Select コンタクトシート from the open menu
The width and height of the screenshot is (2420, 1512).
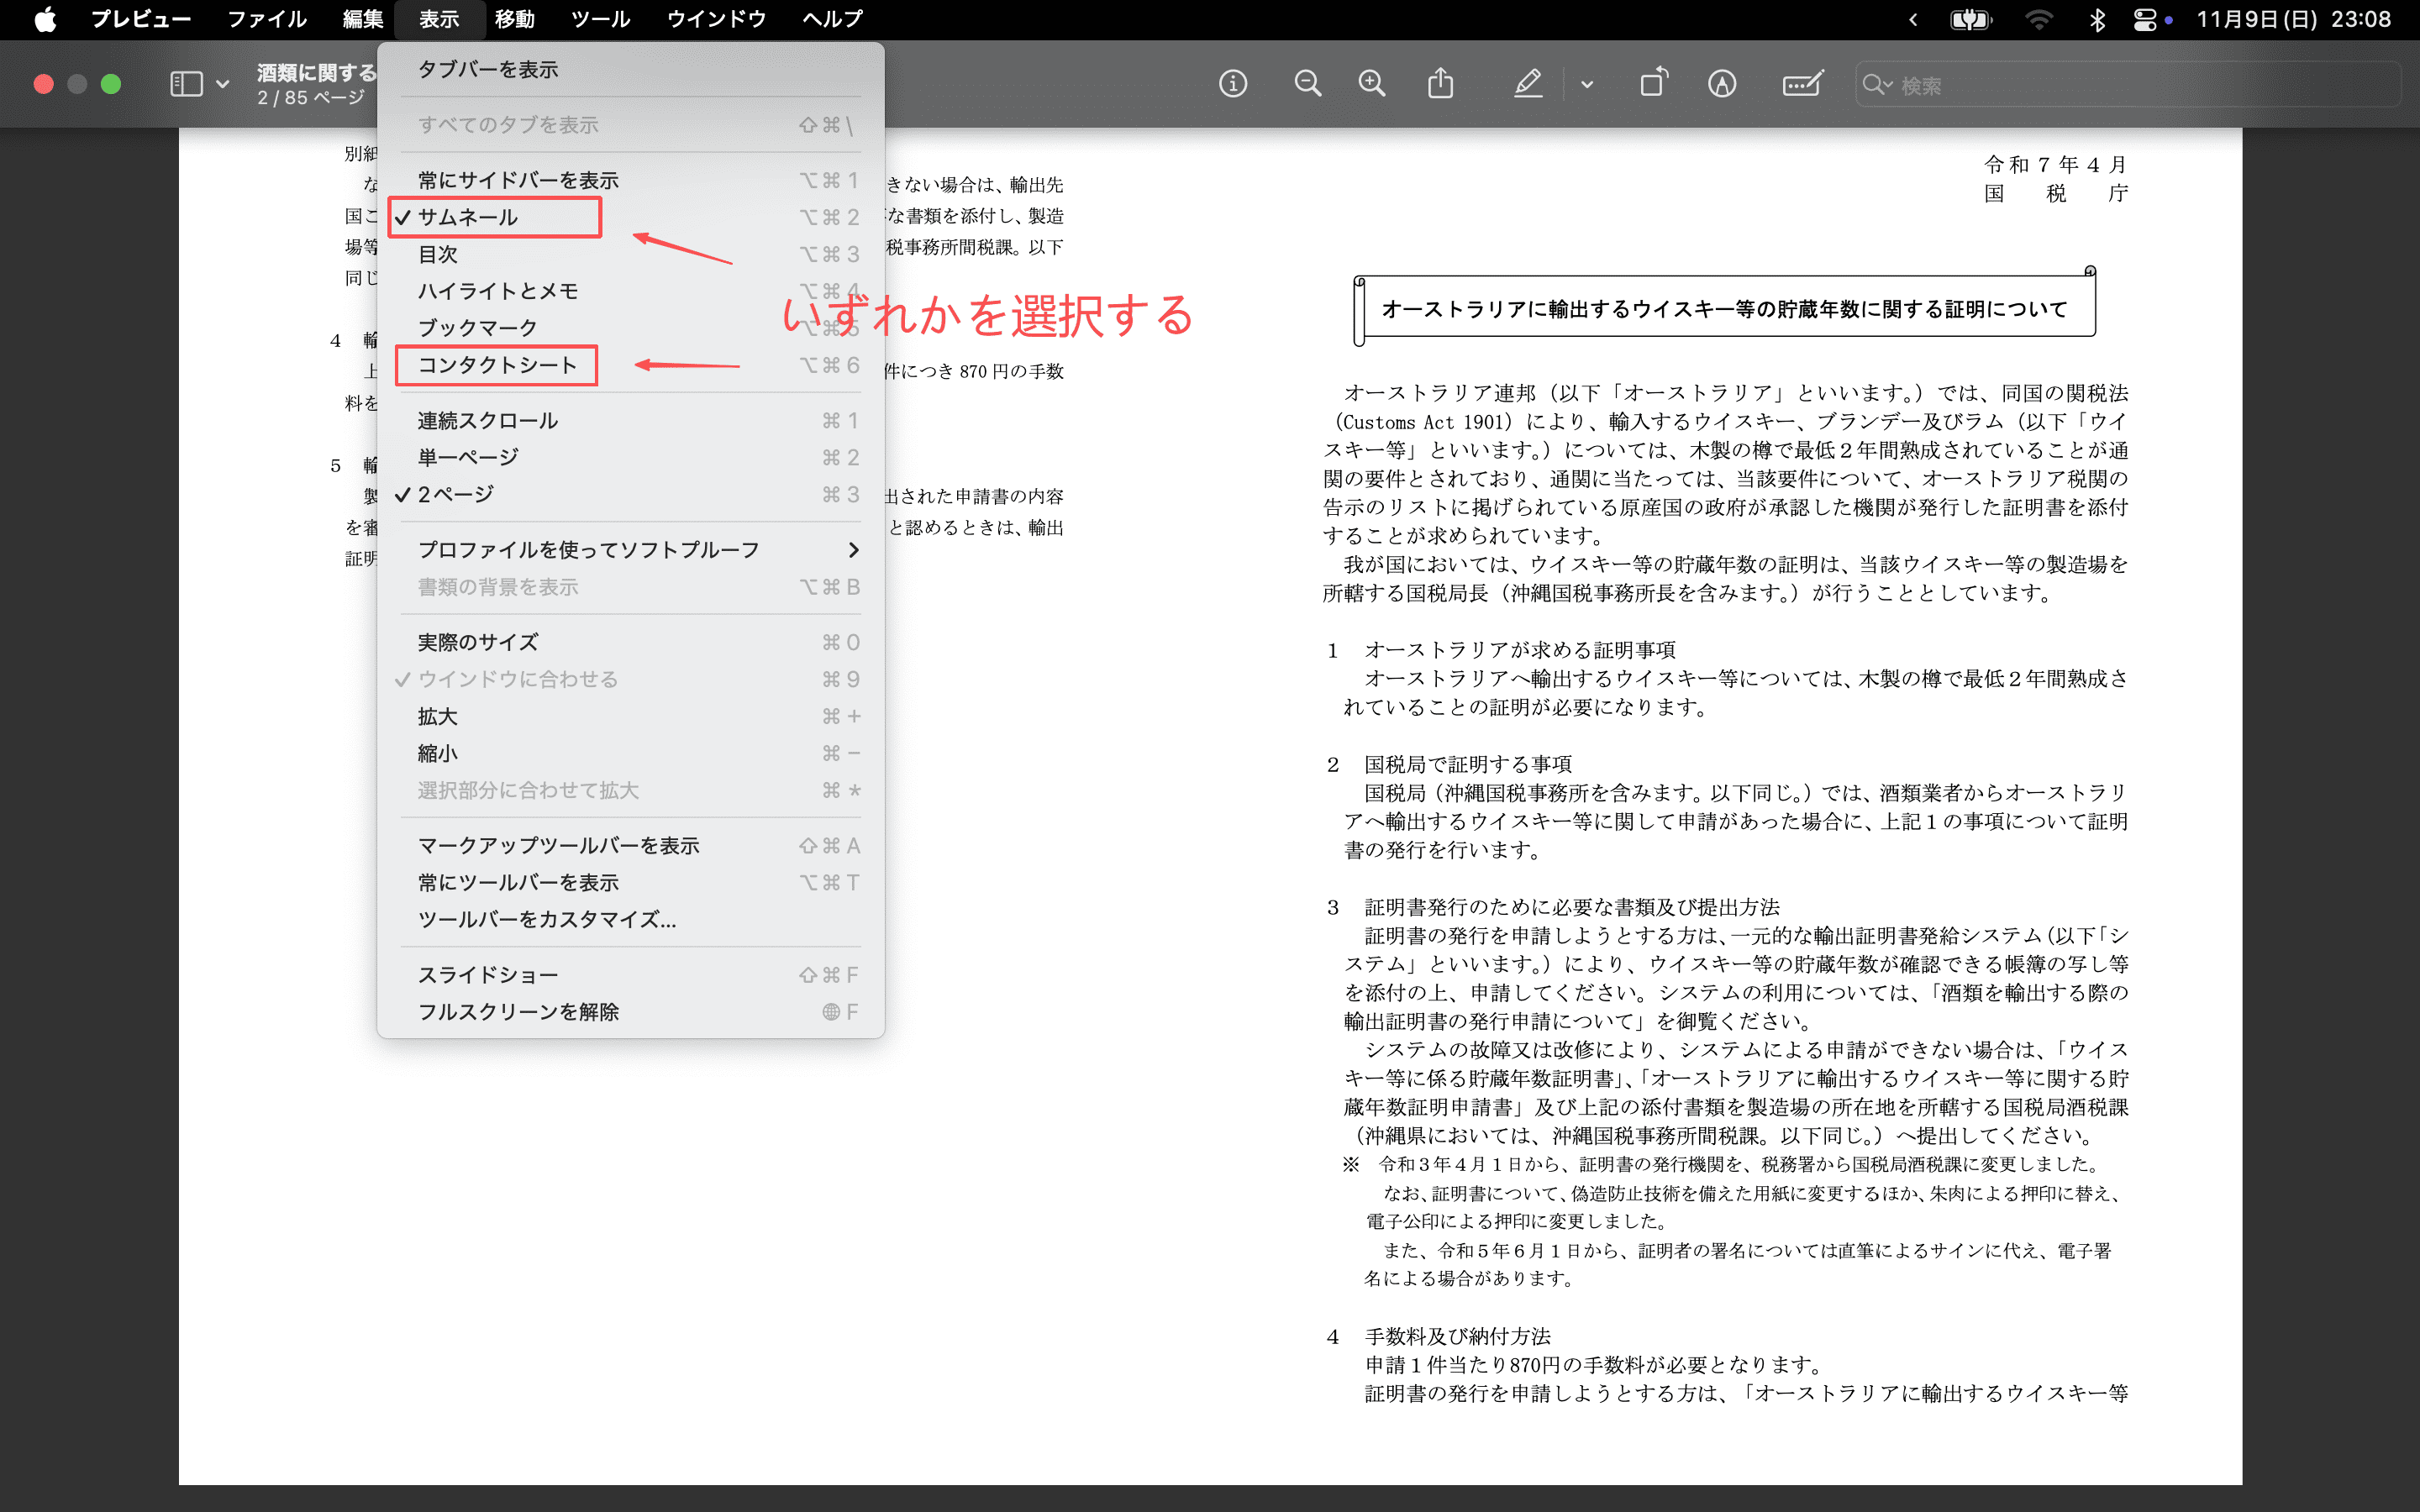[x=497, y=365]
